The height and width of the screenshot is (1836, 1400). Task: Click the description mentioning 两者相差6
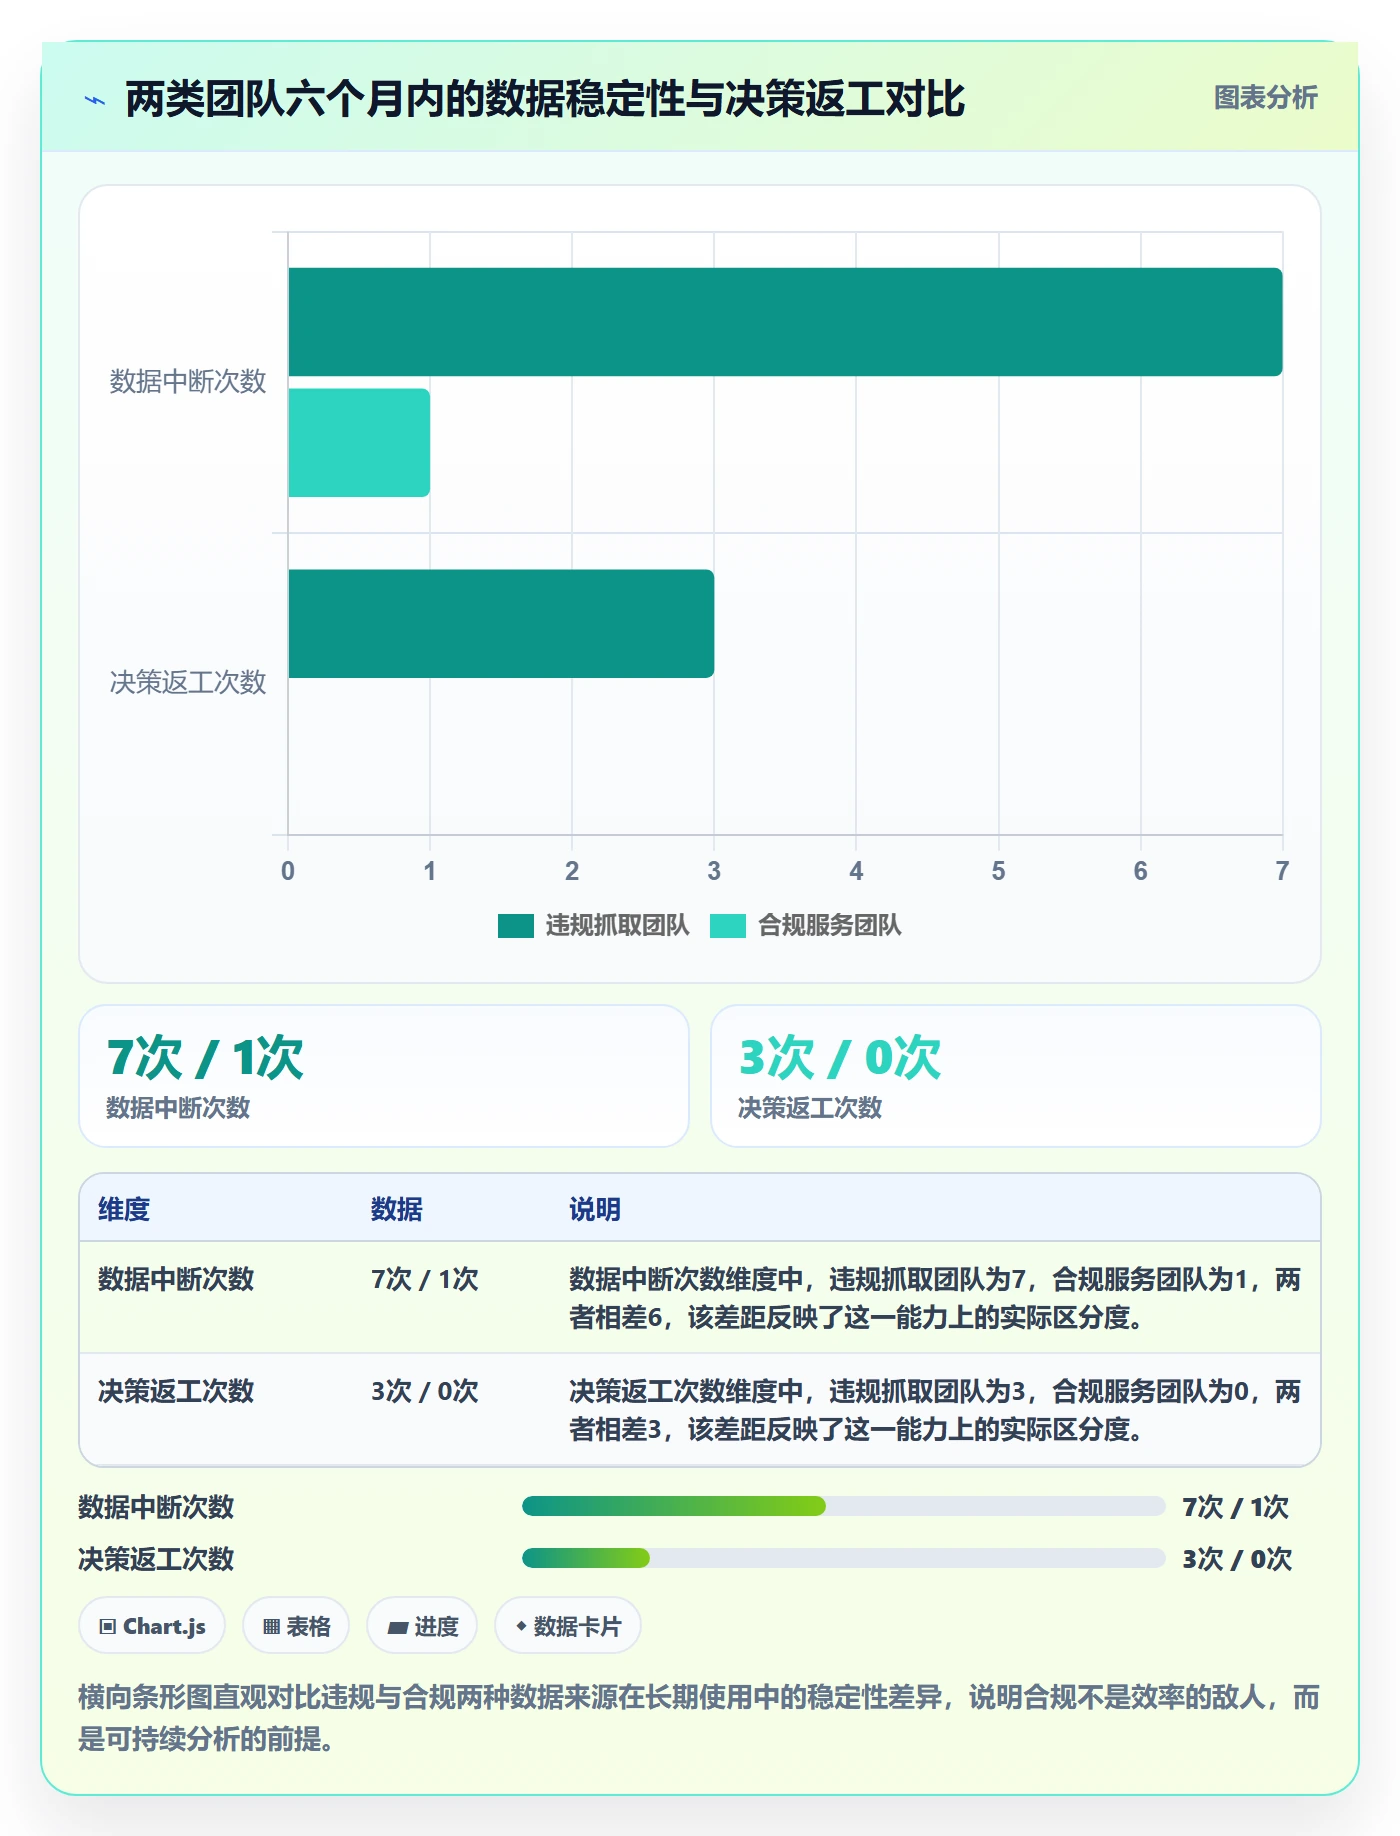point(935,1299)
